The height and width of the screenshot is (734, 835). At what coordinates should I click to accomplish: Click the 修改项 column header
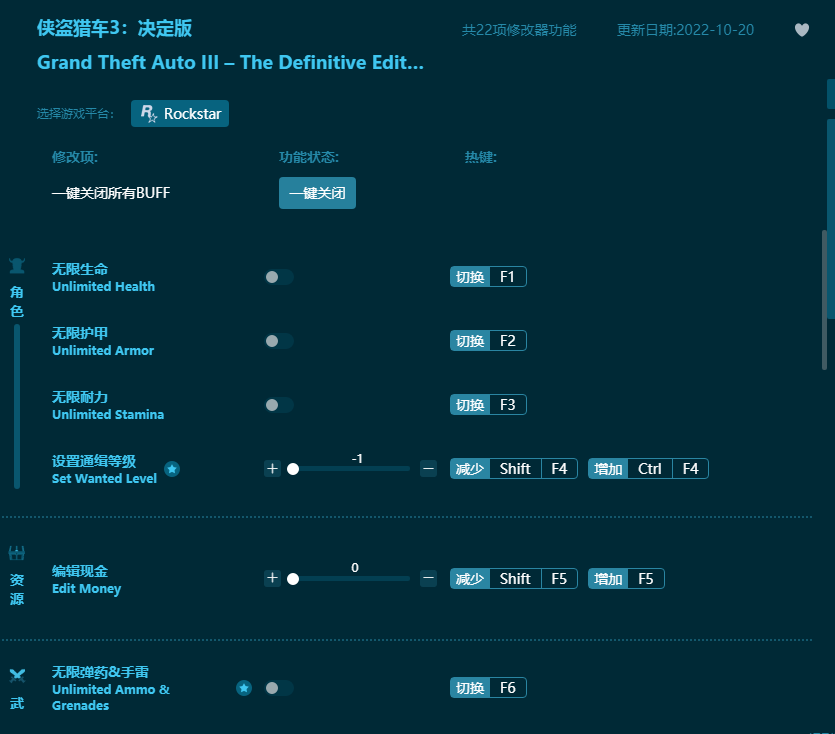(x=75, y=157)
